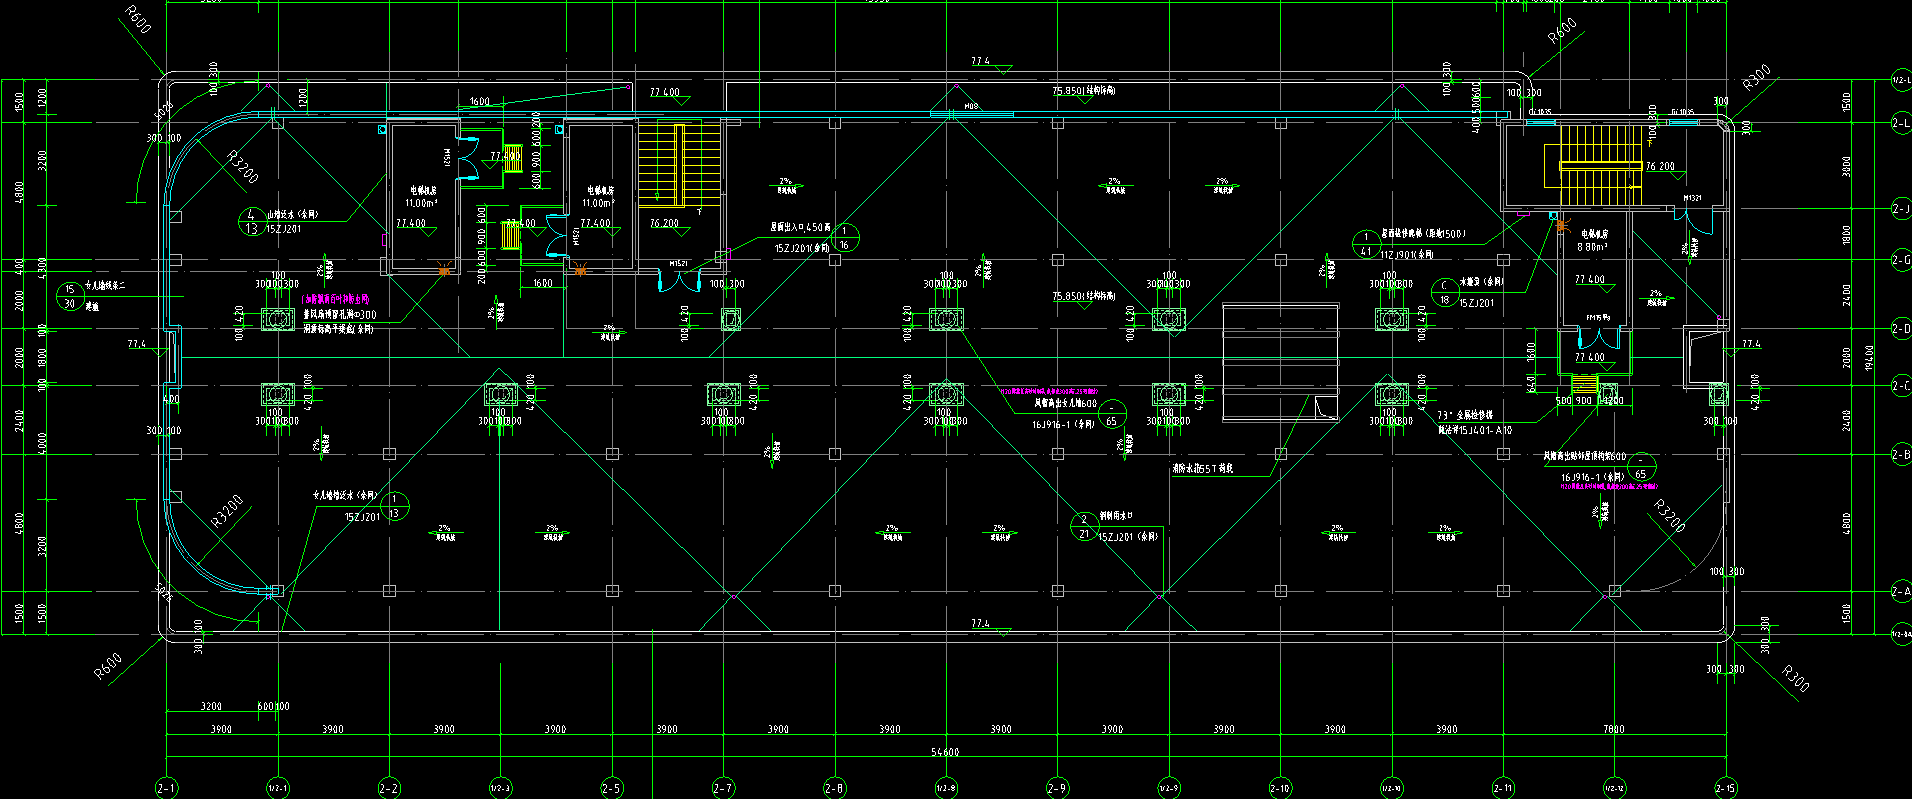Select the 2-A axis bubble on right
Image resolution: width=1912 pixels, height=799 pixels.
(1901, 592)
